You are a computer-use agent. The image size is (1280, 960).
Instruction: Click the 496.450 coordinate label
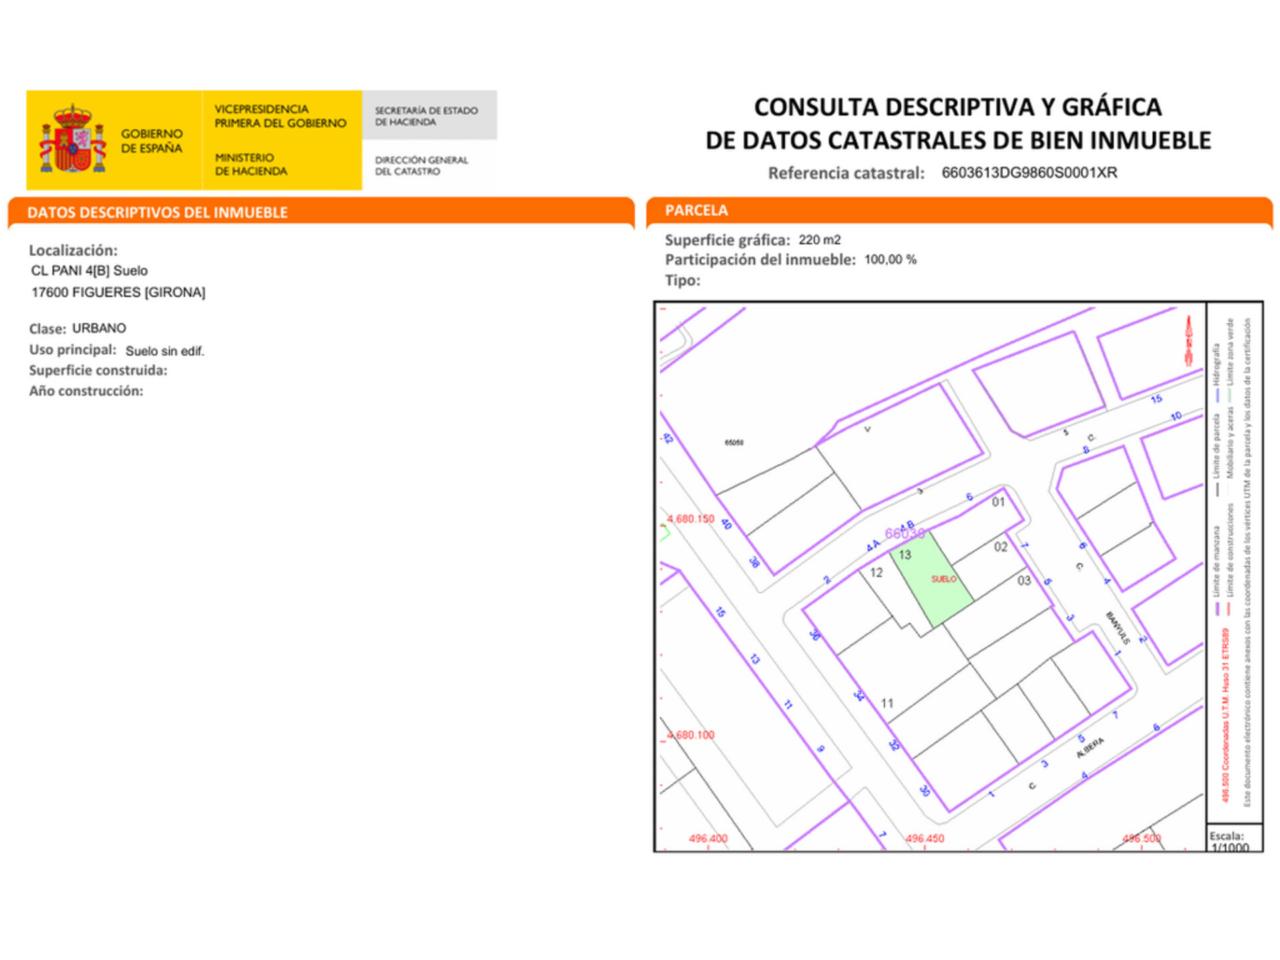tap(925, 839)
